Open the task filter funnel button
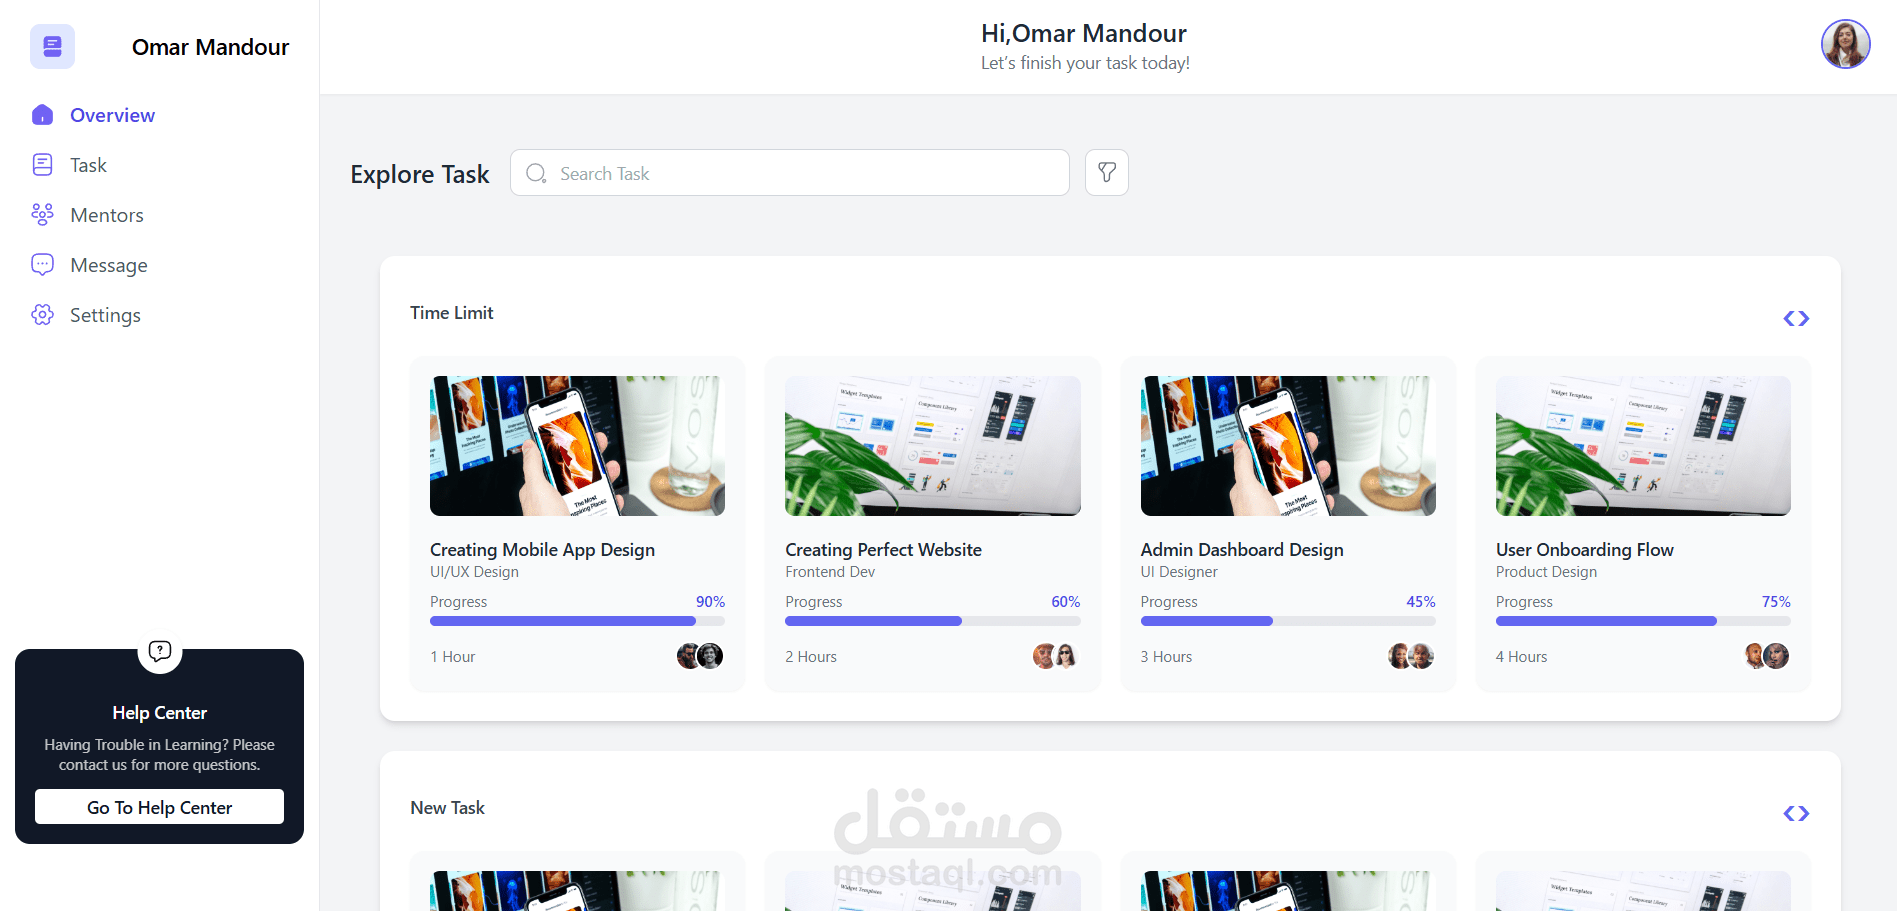This screenshot has height=911, width=1897. click(x=1107, y=172)
